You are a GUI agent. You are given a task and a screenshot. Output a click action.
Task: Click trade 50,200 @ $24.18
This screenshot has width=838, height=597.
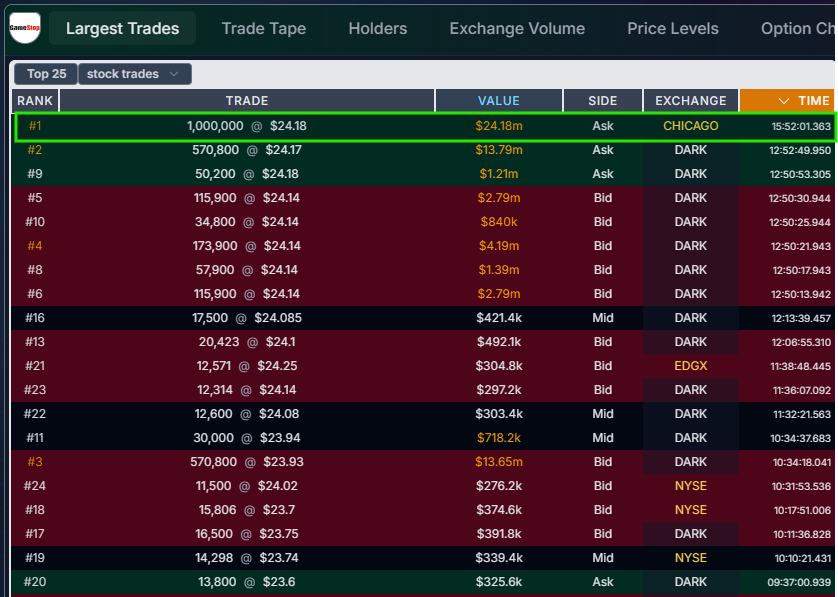(246, 174)
